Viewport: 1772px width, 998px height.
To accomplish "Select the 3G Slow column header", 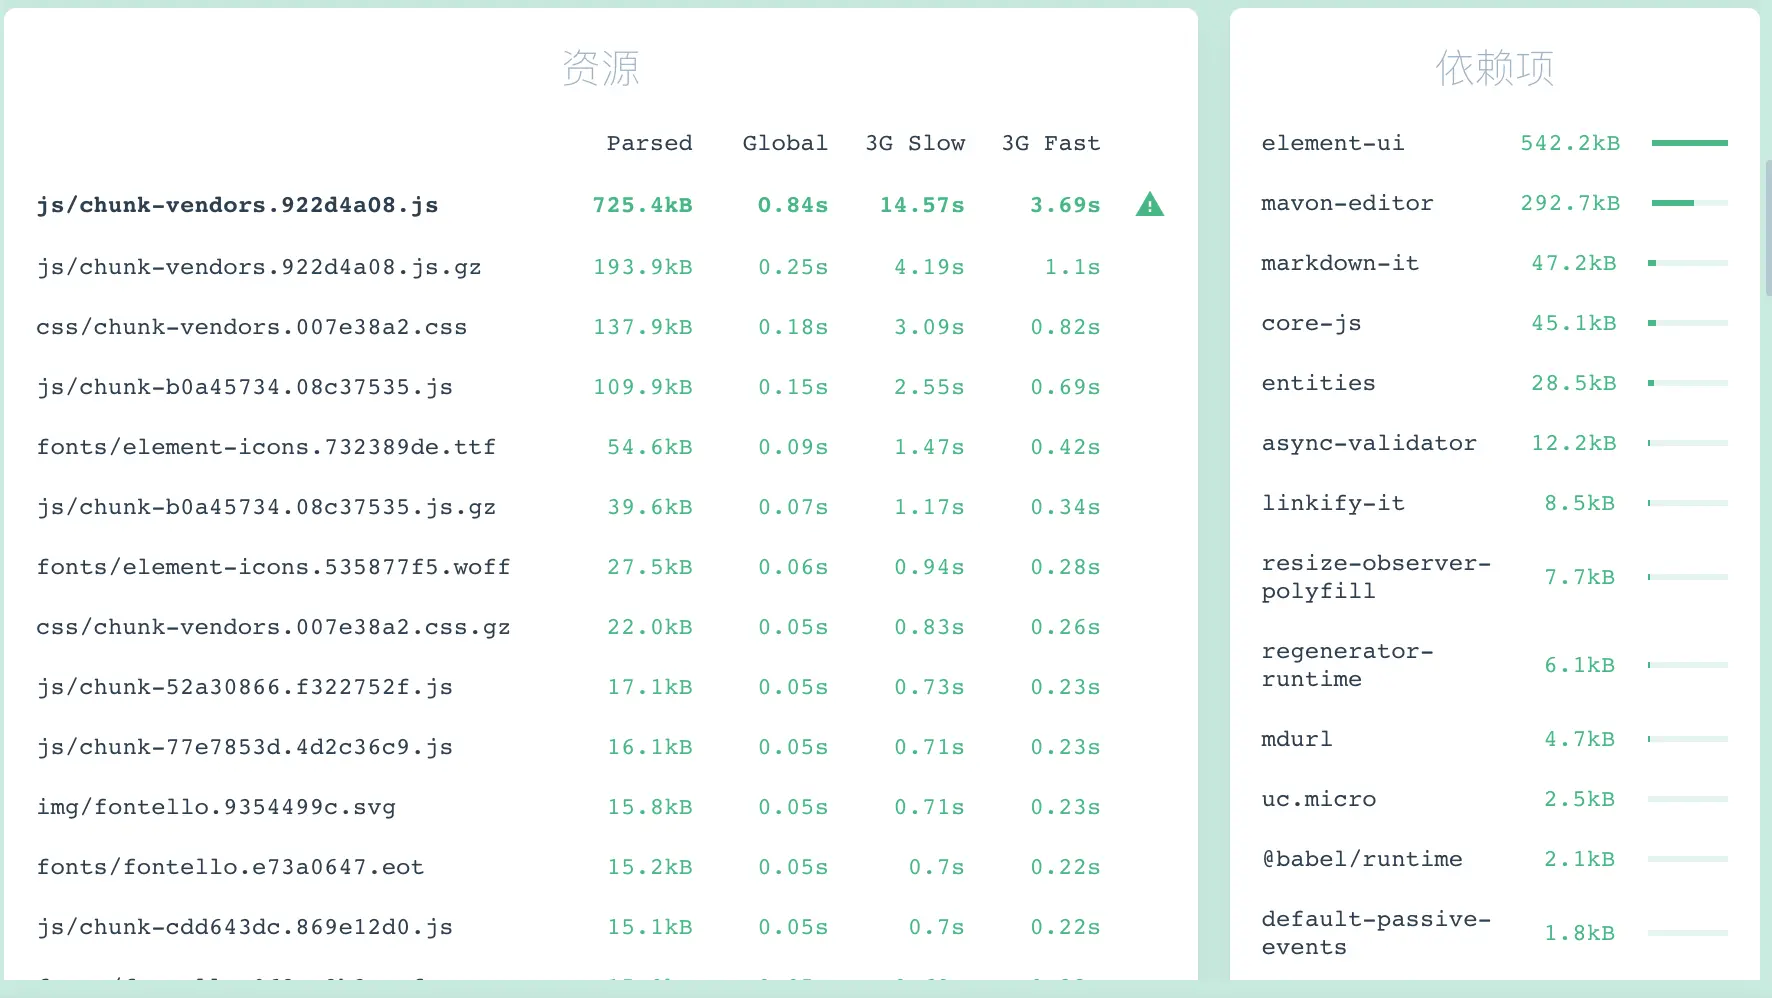I will tap(915, 143).
